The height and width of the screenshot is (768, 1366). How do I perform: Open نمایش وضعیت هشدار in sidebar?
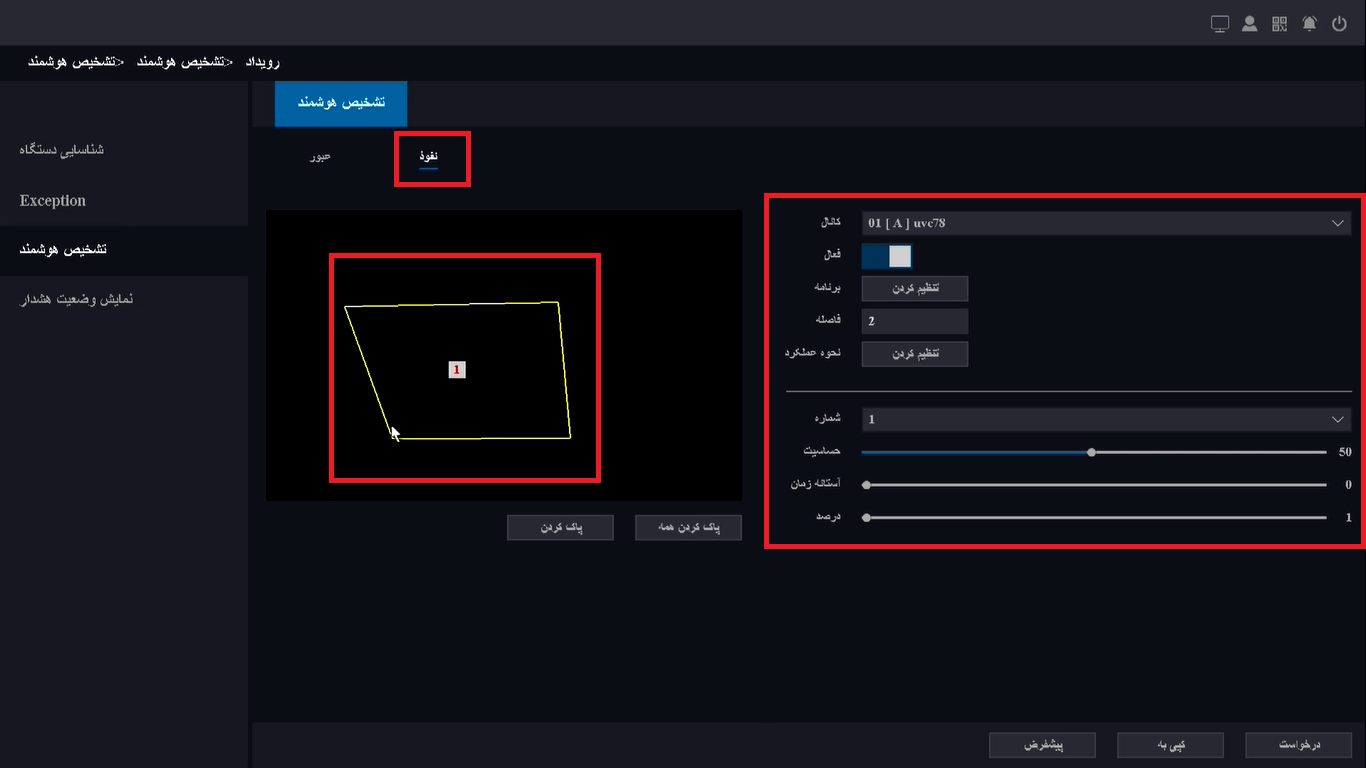coord(76,300)
